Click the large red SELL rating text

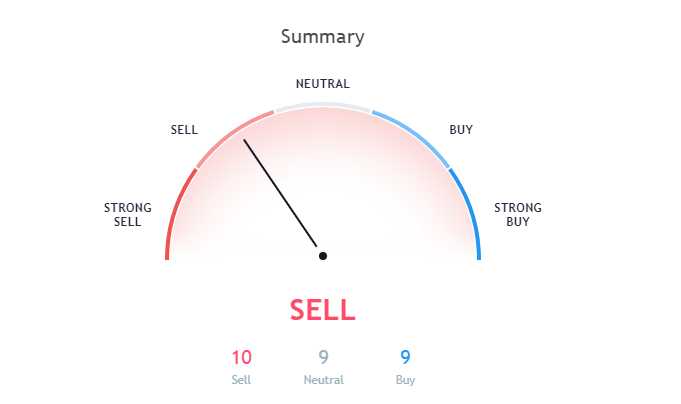coord(323,310)
